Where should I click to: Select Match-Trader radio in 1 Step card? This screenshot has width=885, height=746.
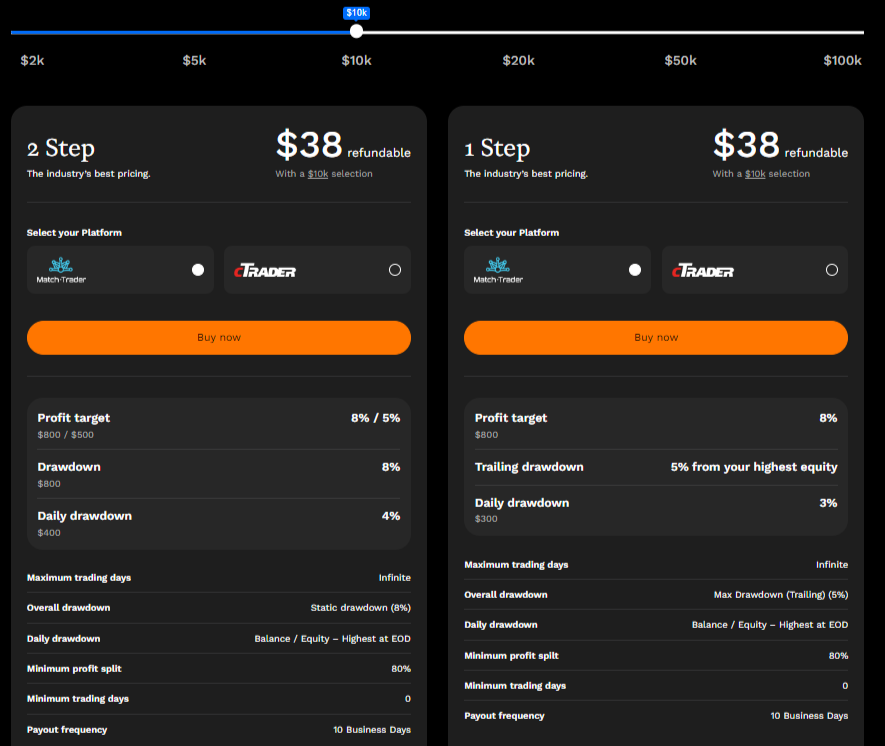[634, 270]
